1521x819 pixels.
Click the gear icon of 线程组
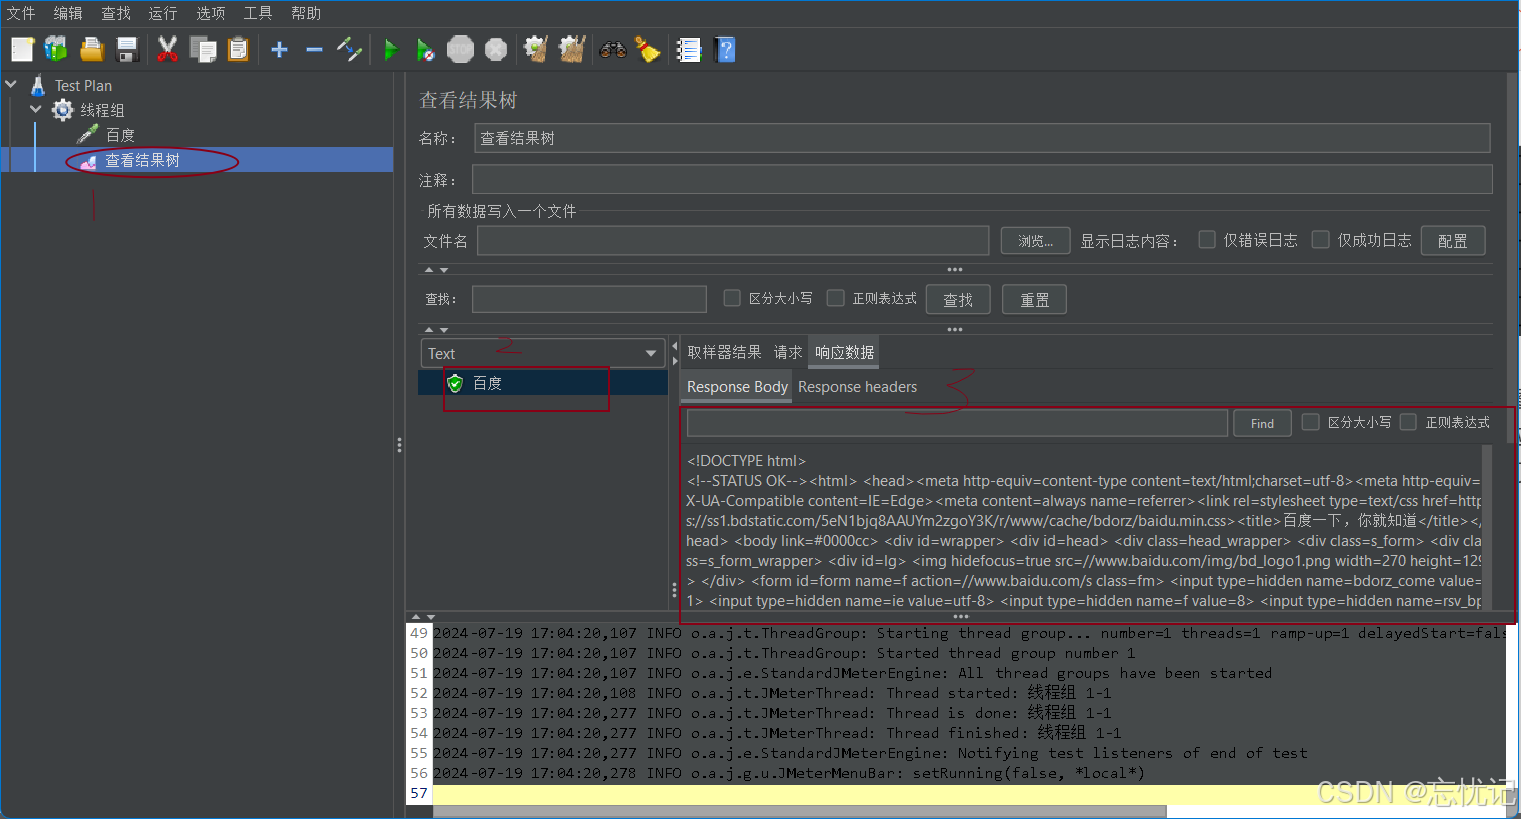click(63, 110)
